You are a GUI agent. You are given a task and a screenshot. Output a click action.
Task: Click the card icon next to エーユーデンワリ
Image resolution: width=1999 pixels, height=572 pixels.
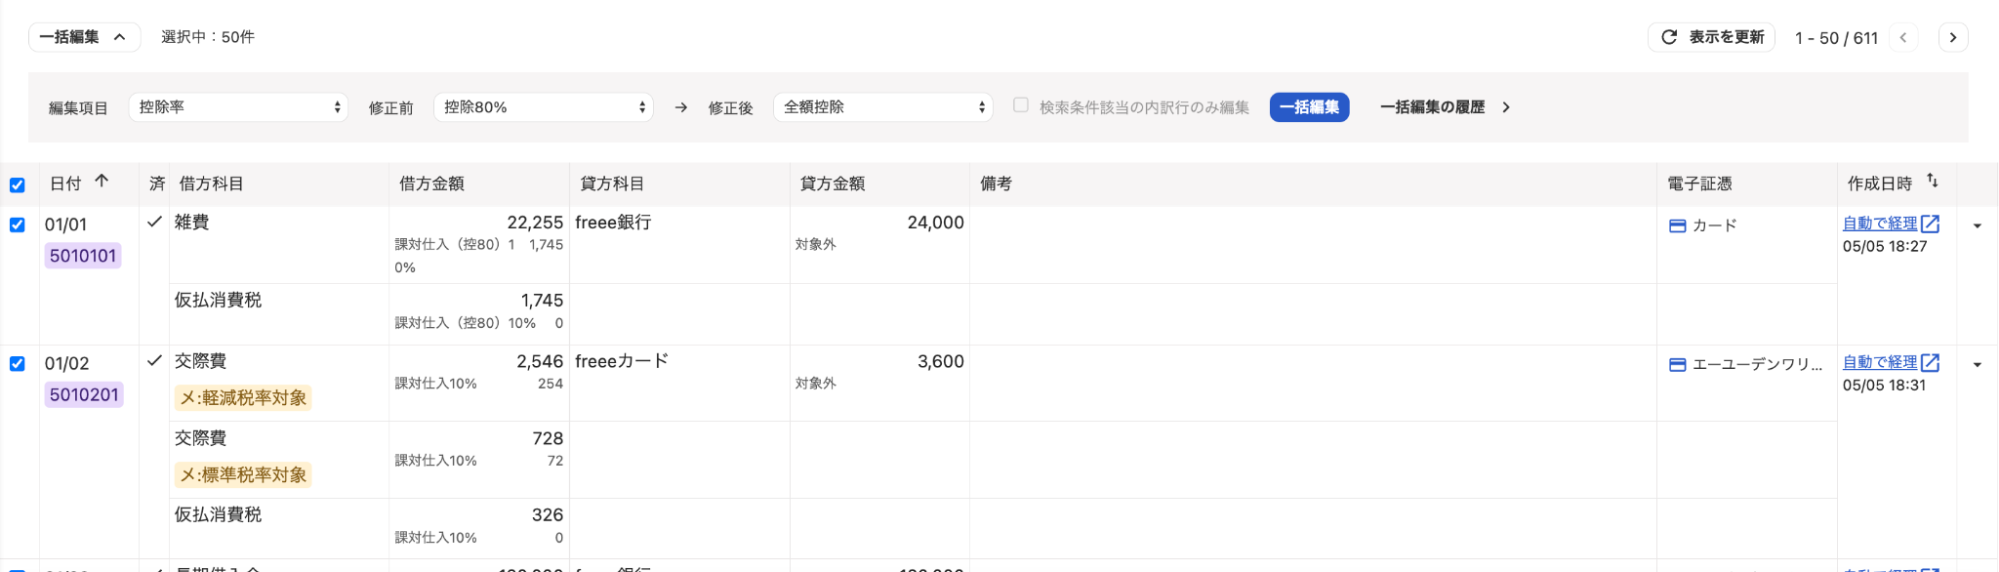point(1678,365)
